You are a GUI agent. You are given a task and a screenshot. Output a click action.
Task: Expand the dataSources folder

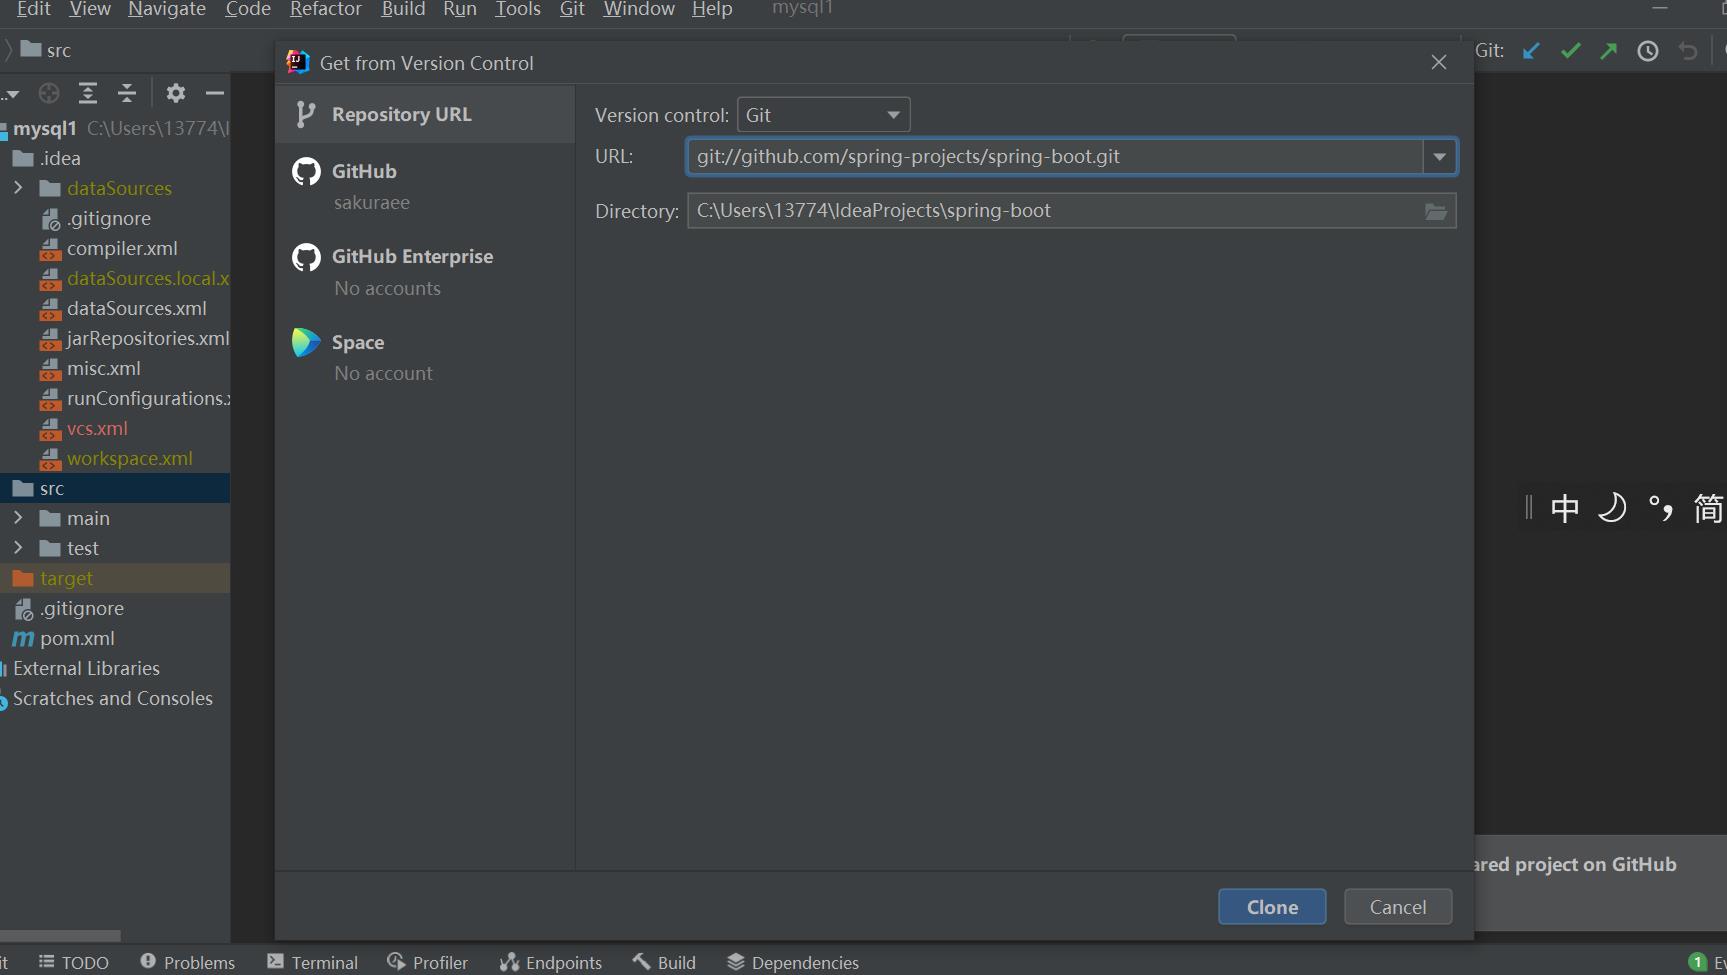click(18, 188)
